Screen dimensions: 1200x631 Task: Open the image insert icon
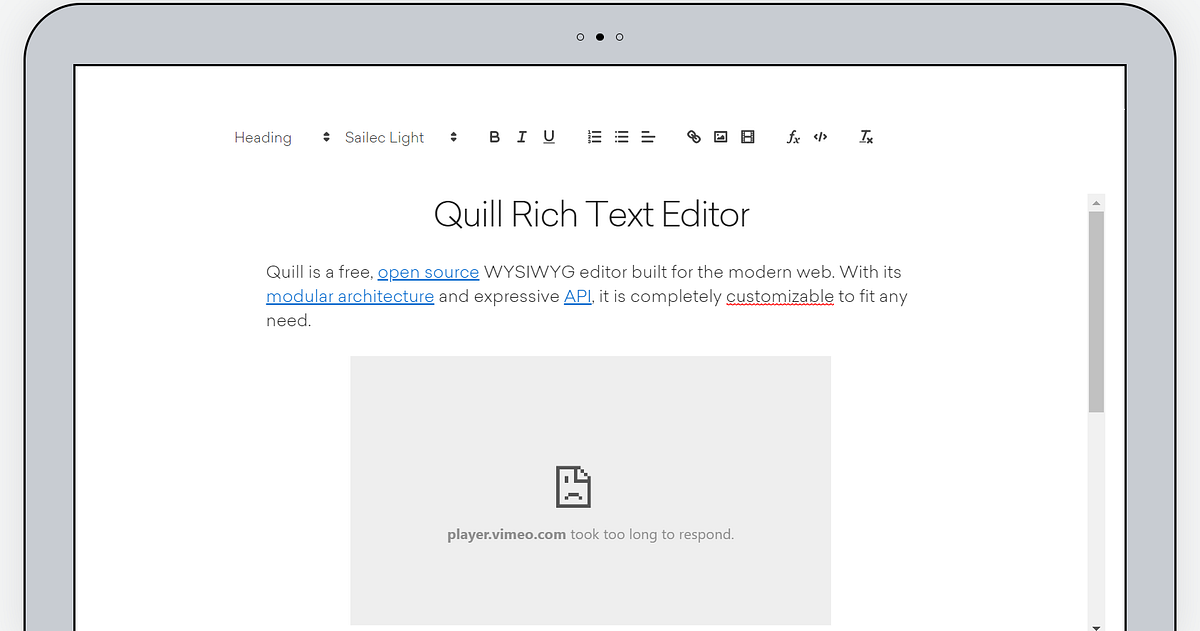pos(720,136)
